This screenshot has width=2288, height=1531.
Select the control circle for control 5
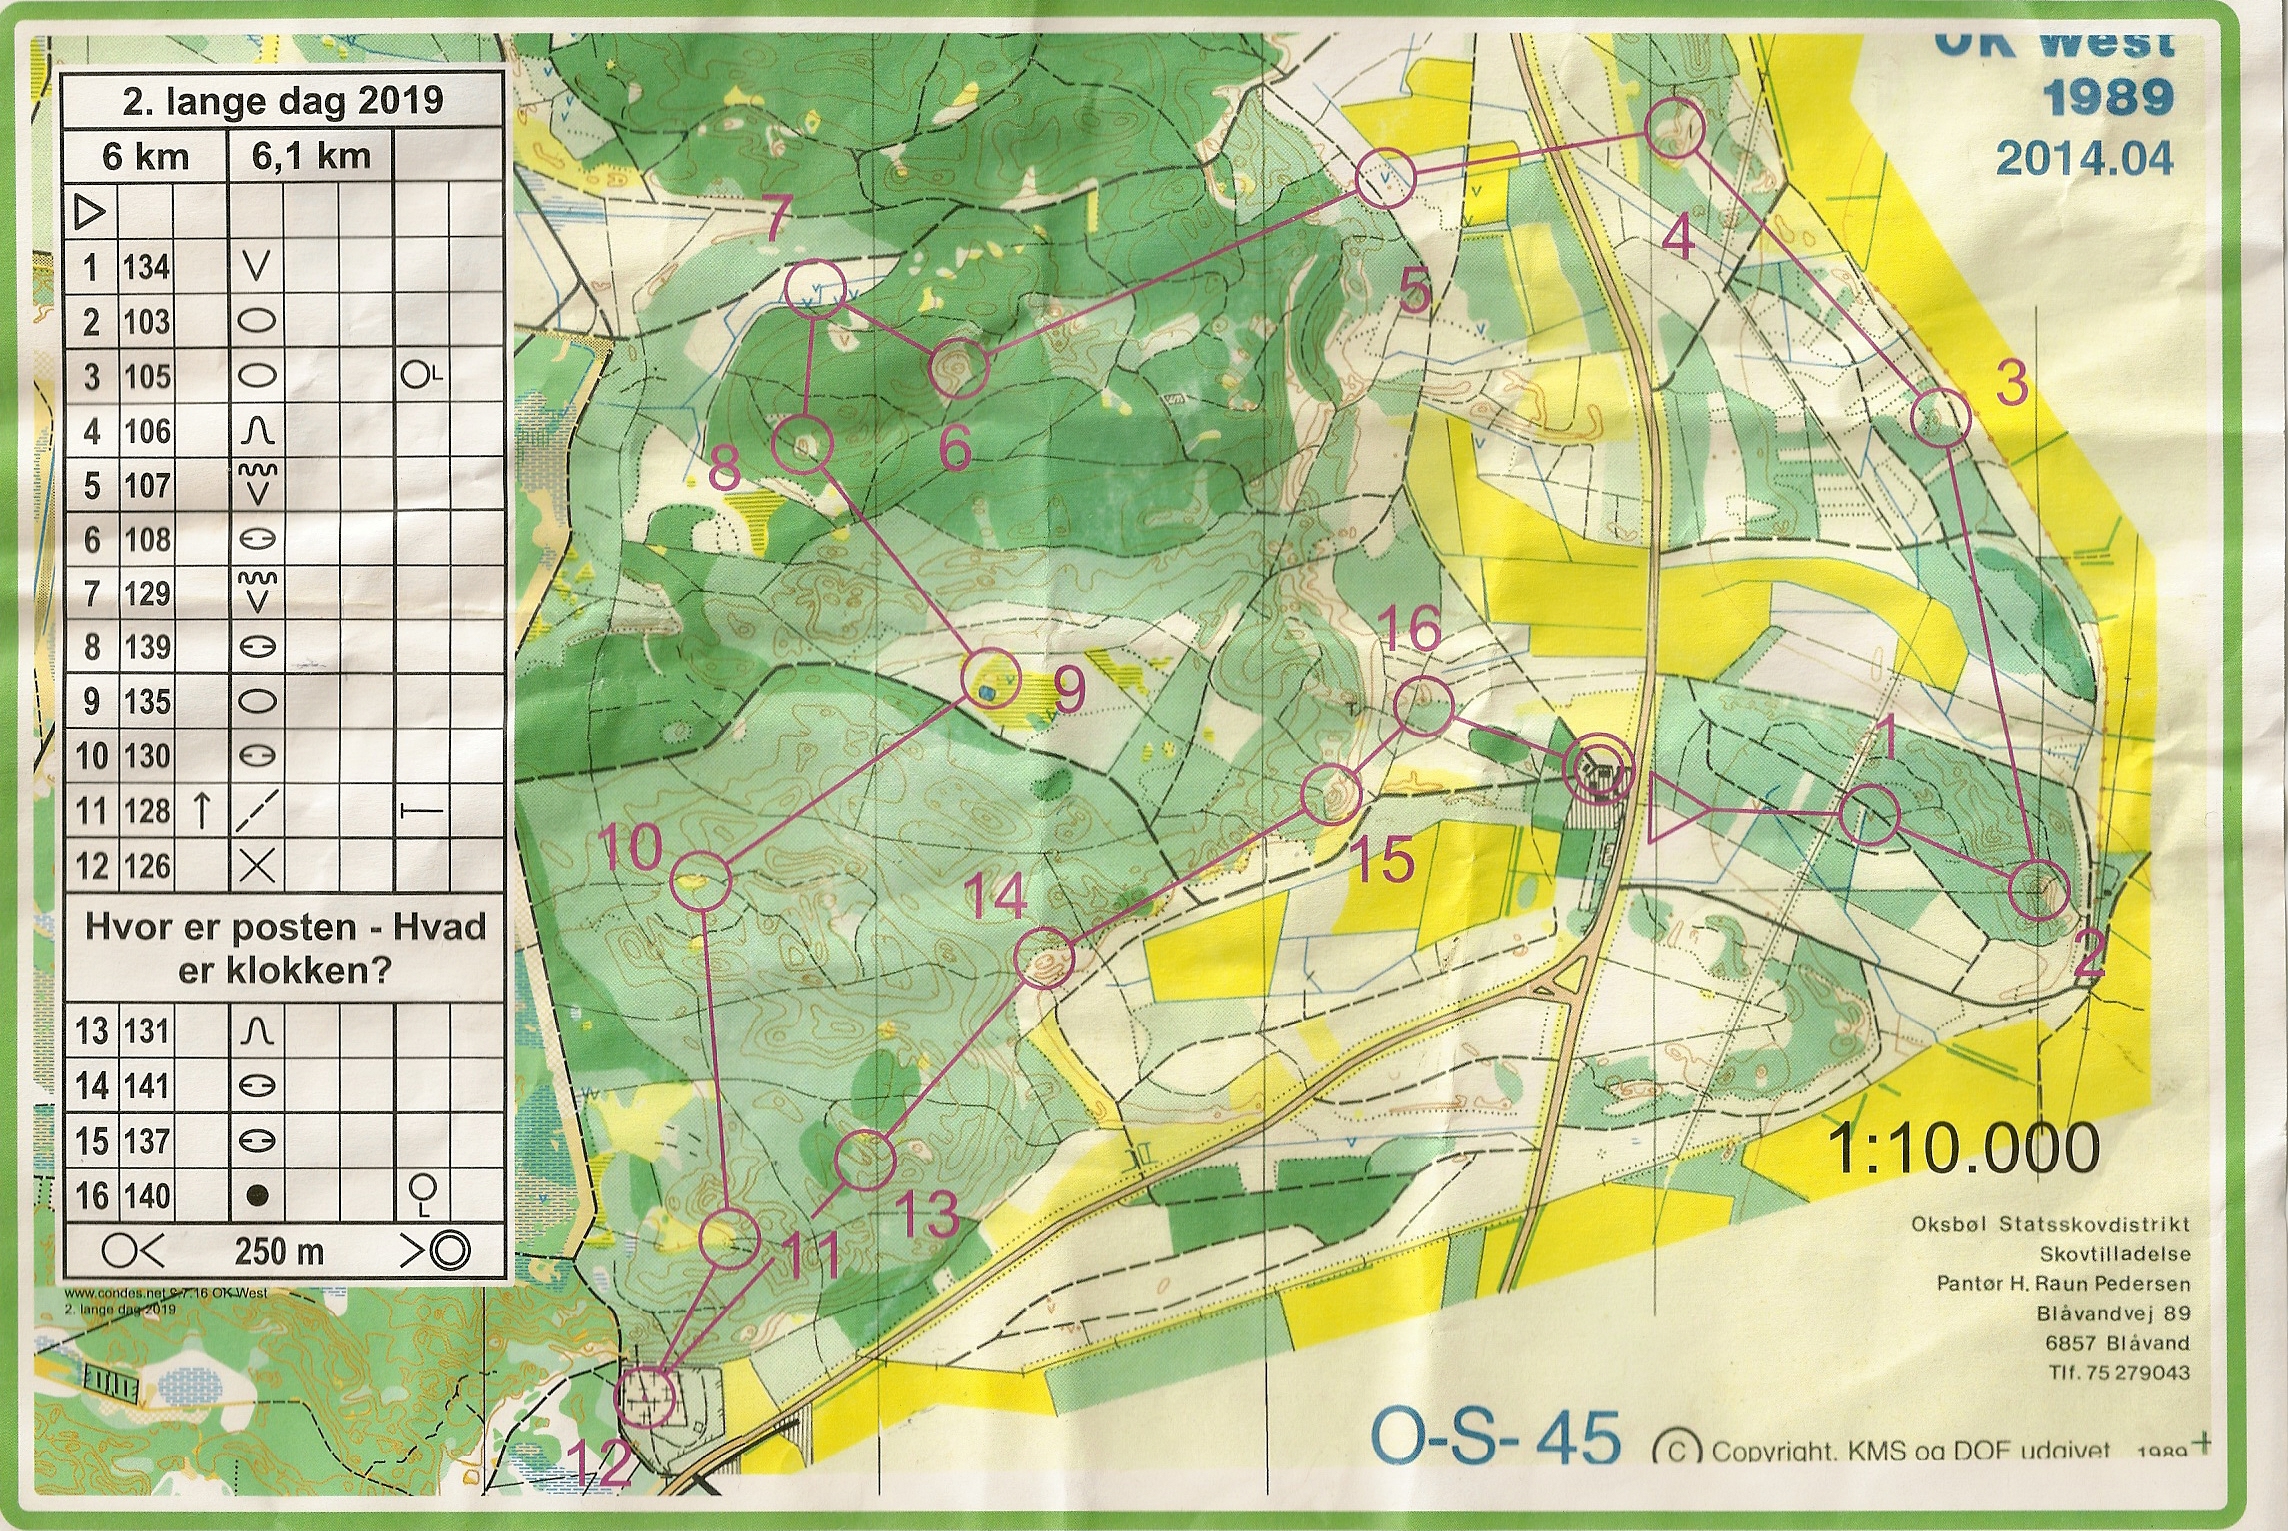coord(1385,178)
